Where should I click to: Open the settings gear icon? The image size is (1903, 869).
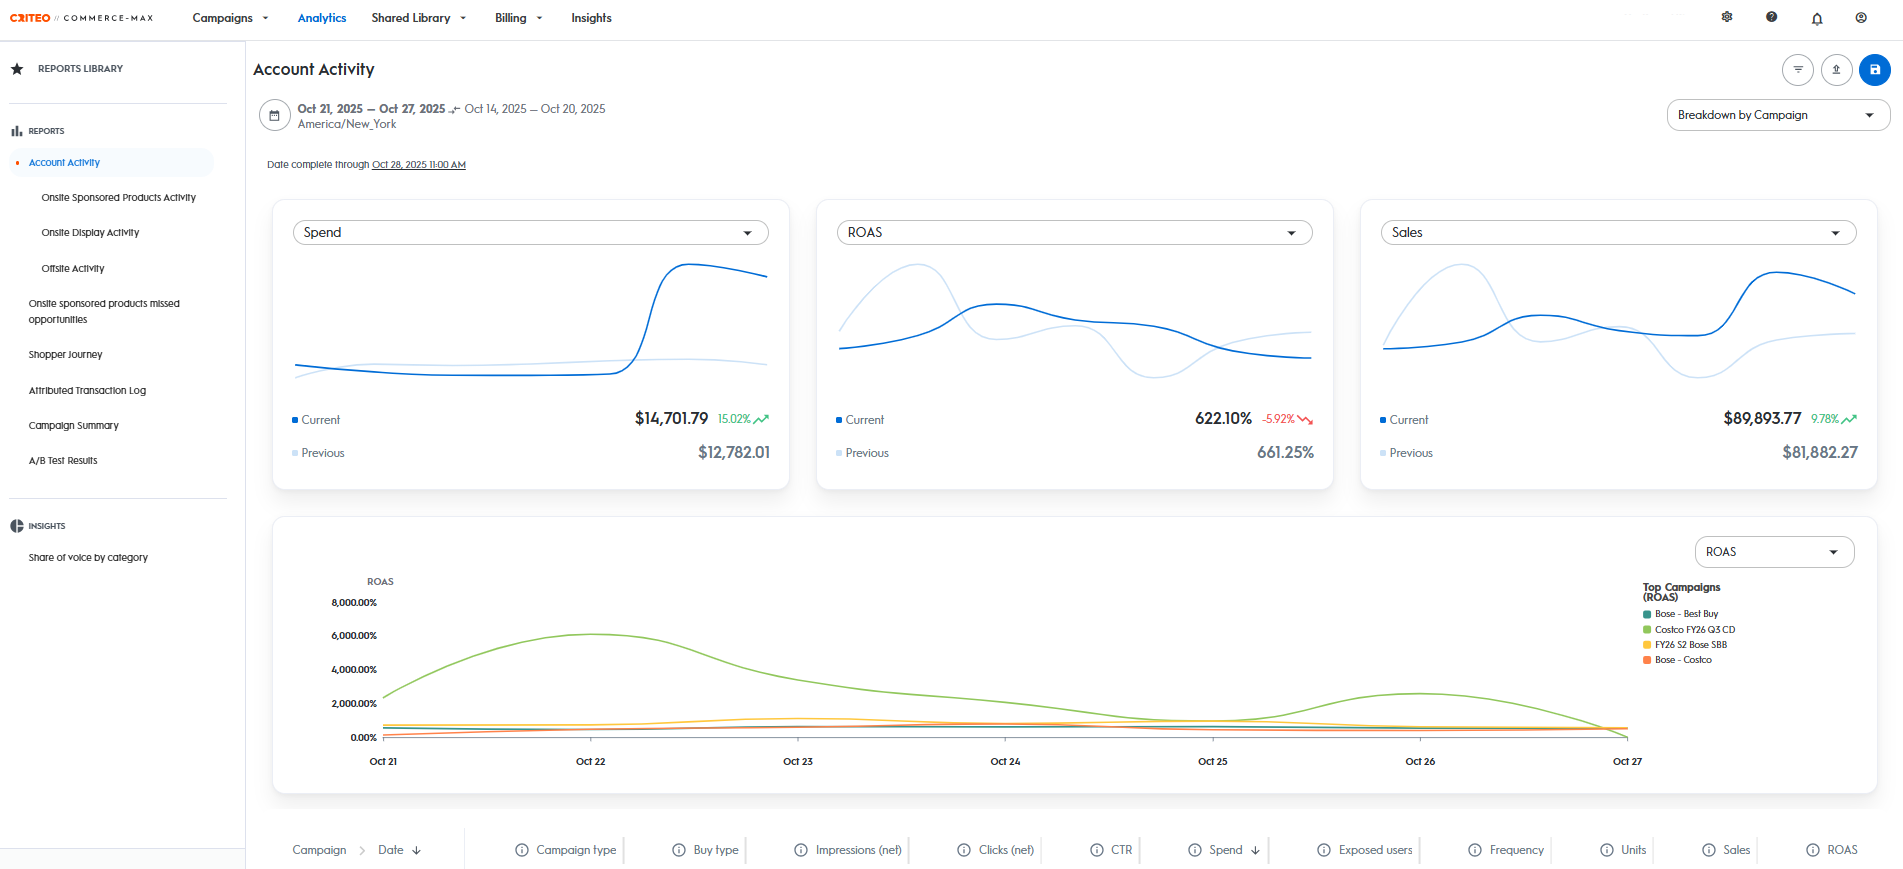pos(1727,17)
